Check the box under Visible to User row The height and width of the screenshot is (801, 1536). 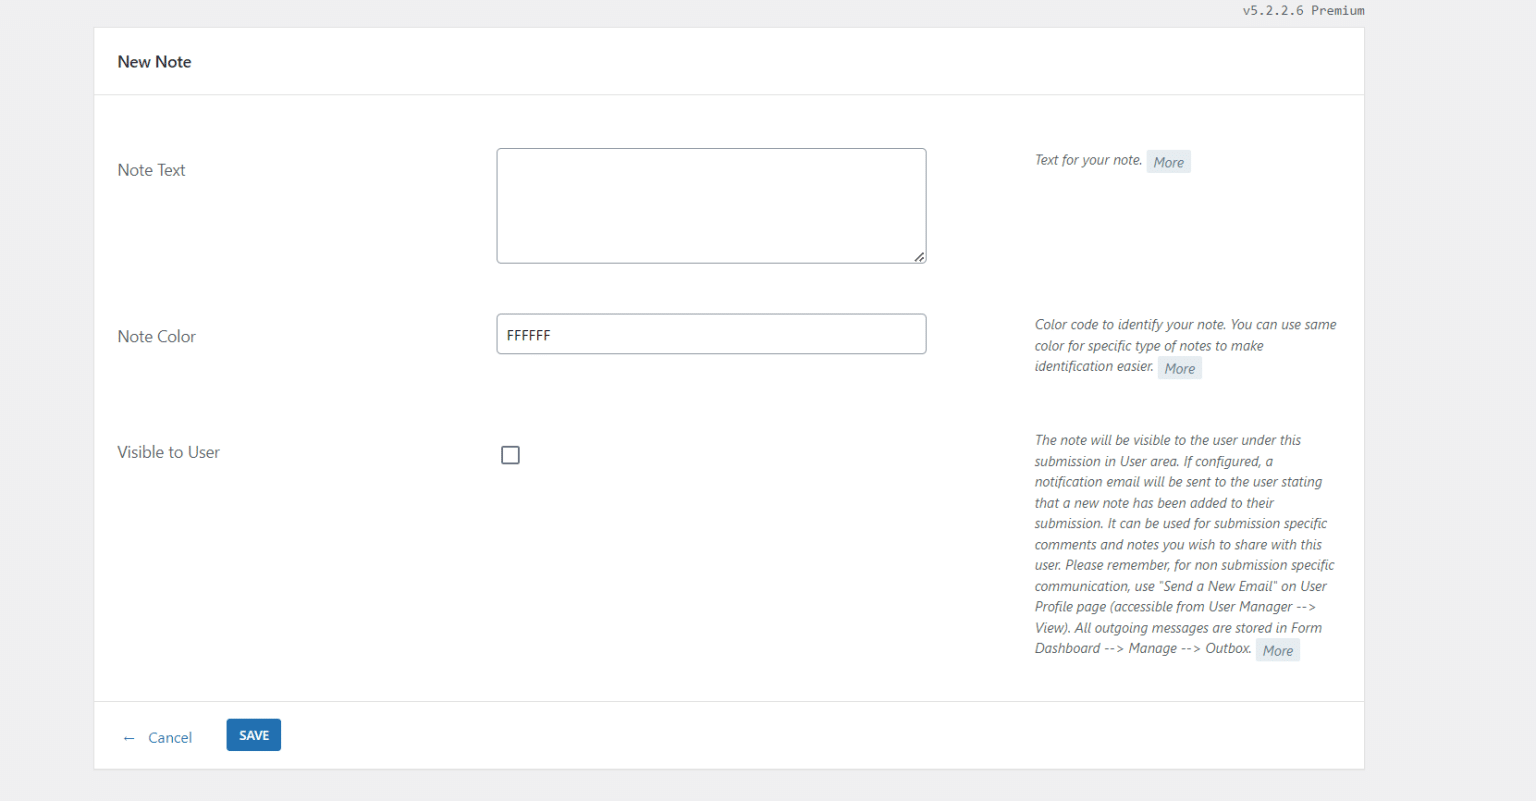pos(510,454)
